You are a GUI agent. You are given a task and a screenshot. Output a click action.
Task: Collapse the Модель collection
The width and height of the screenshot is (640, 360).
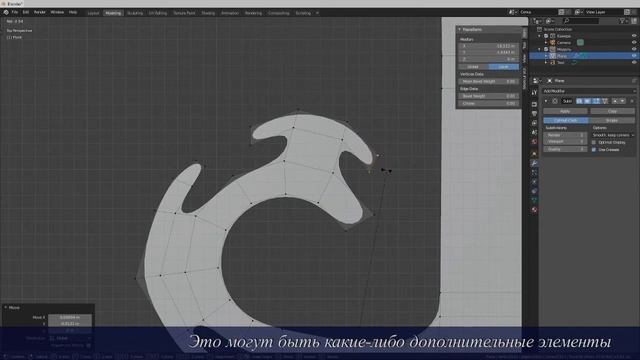[539, 49]
